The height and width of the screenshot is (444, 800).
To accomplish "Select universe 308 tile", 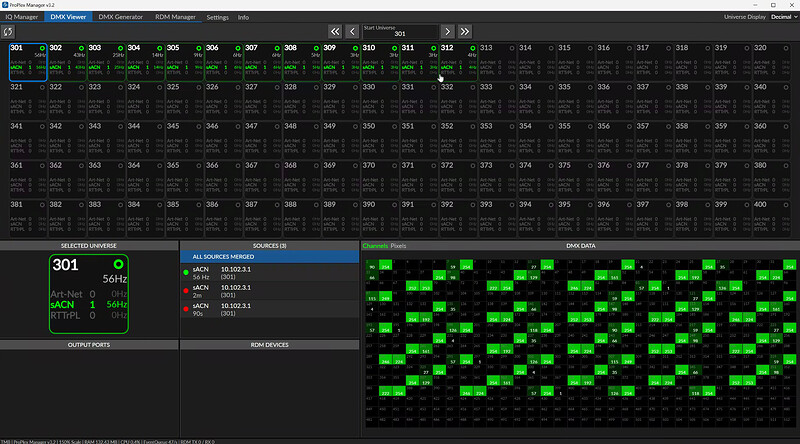I will point(302,62).
